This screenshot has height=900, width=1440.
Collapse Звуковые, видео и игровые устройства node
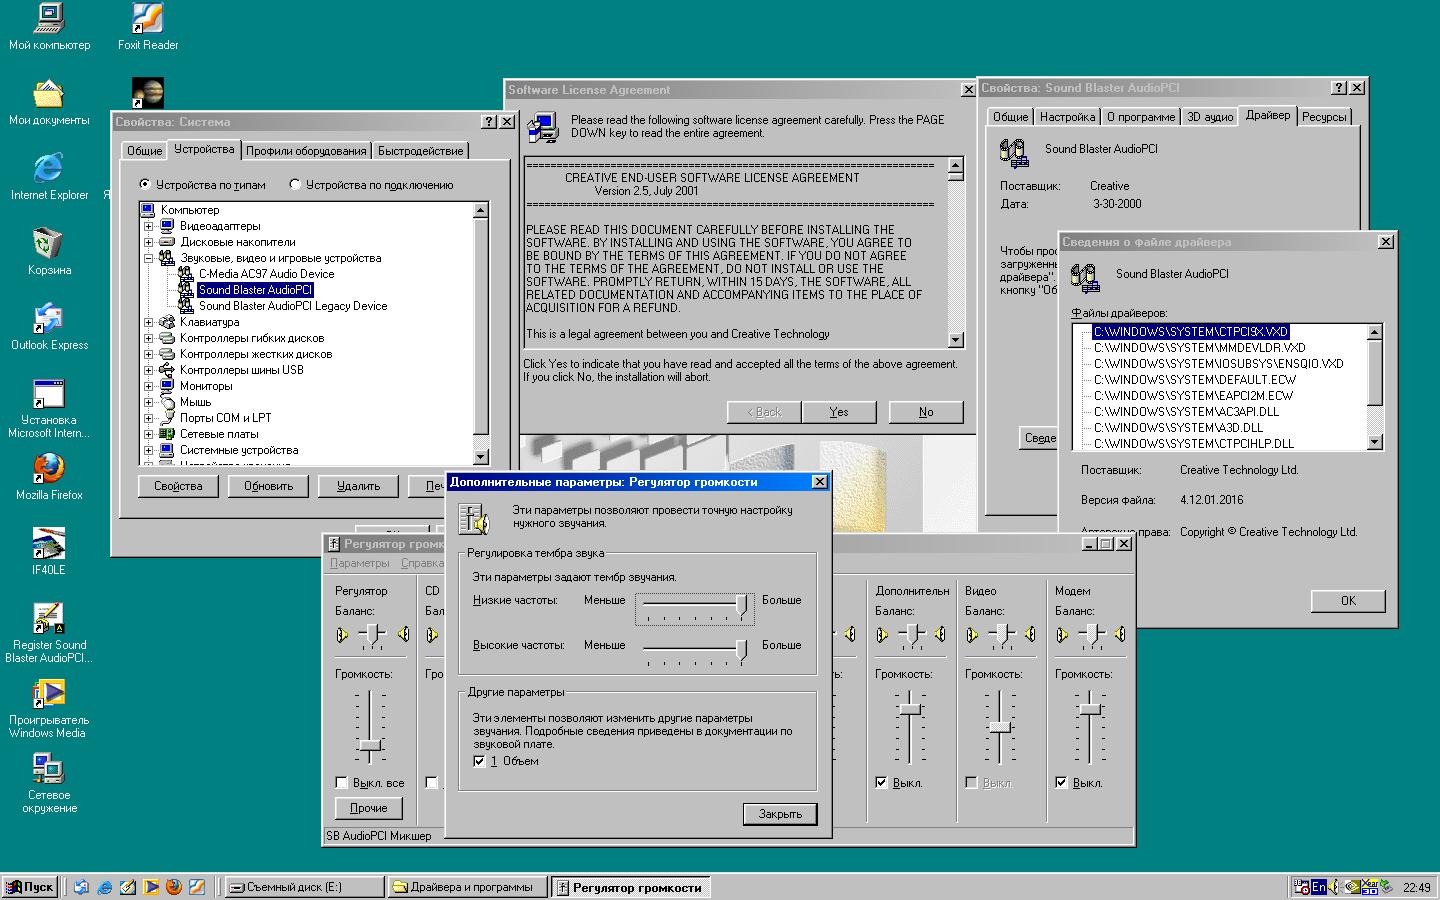[148, 258]
